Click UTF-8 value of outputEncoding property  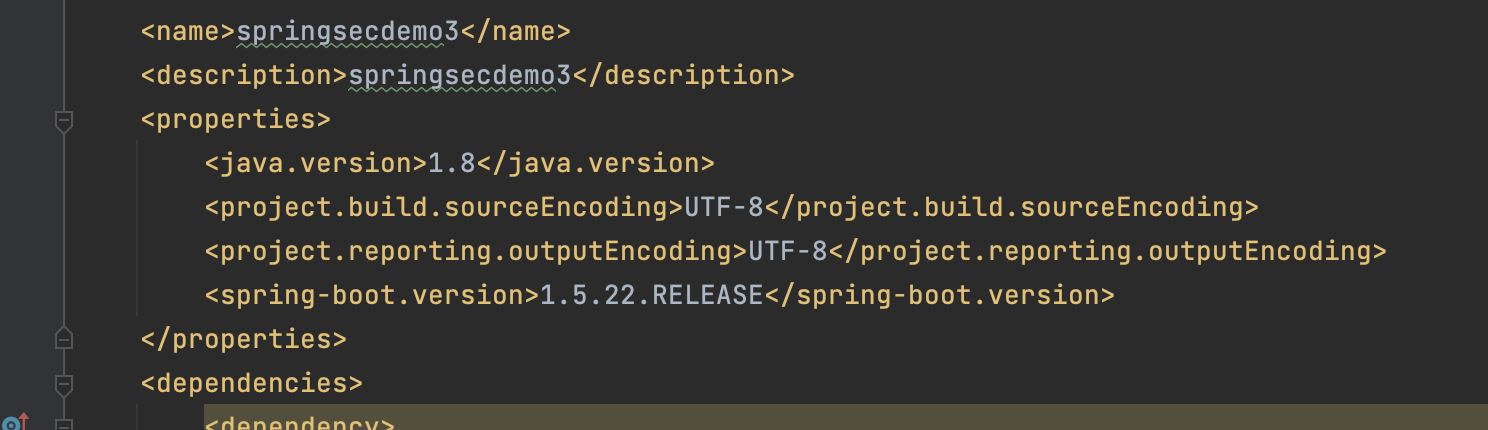[787, 252]
